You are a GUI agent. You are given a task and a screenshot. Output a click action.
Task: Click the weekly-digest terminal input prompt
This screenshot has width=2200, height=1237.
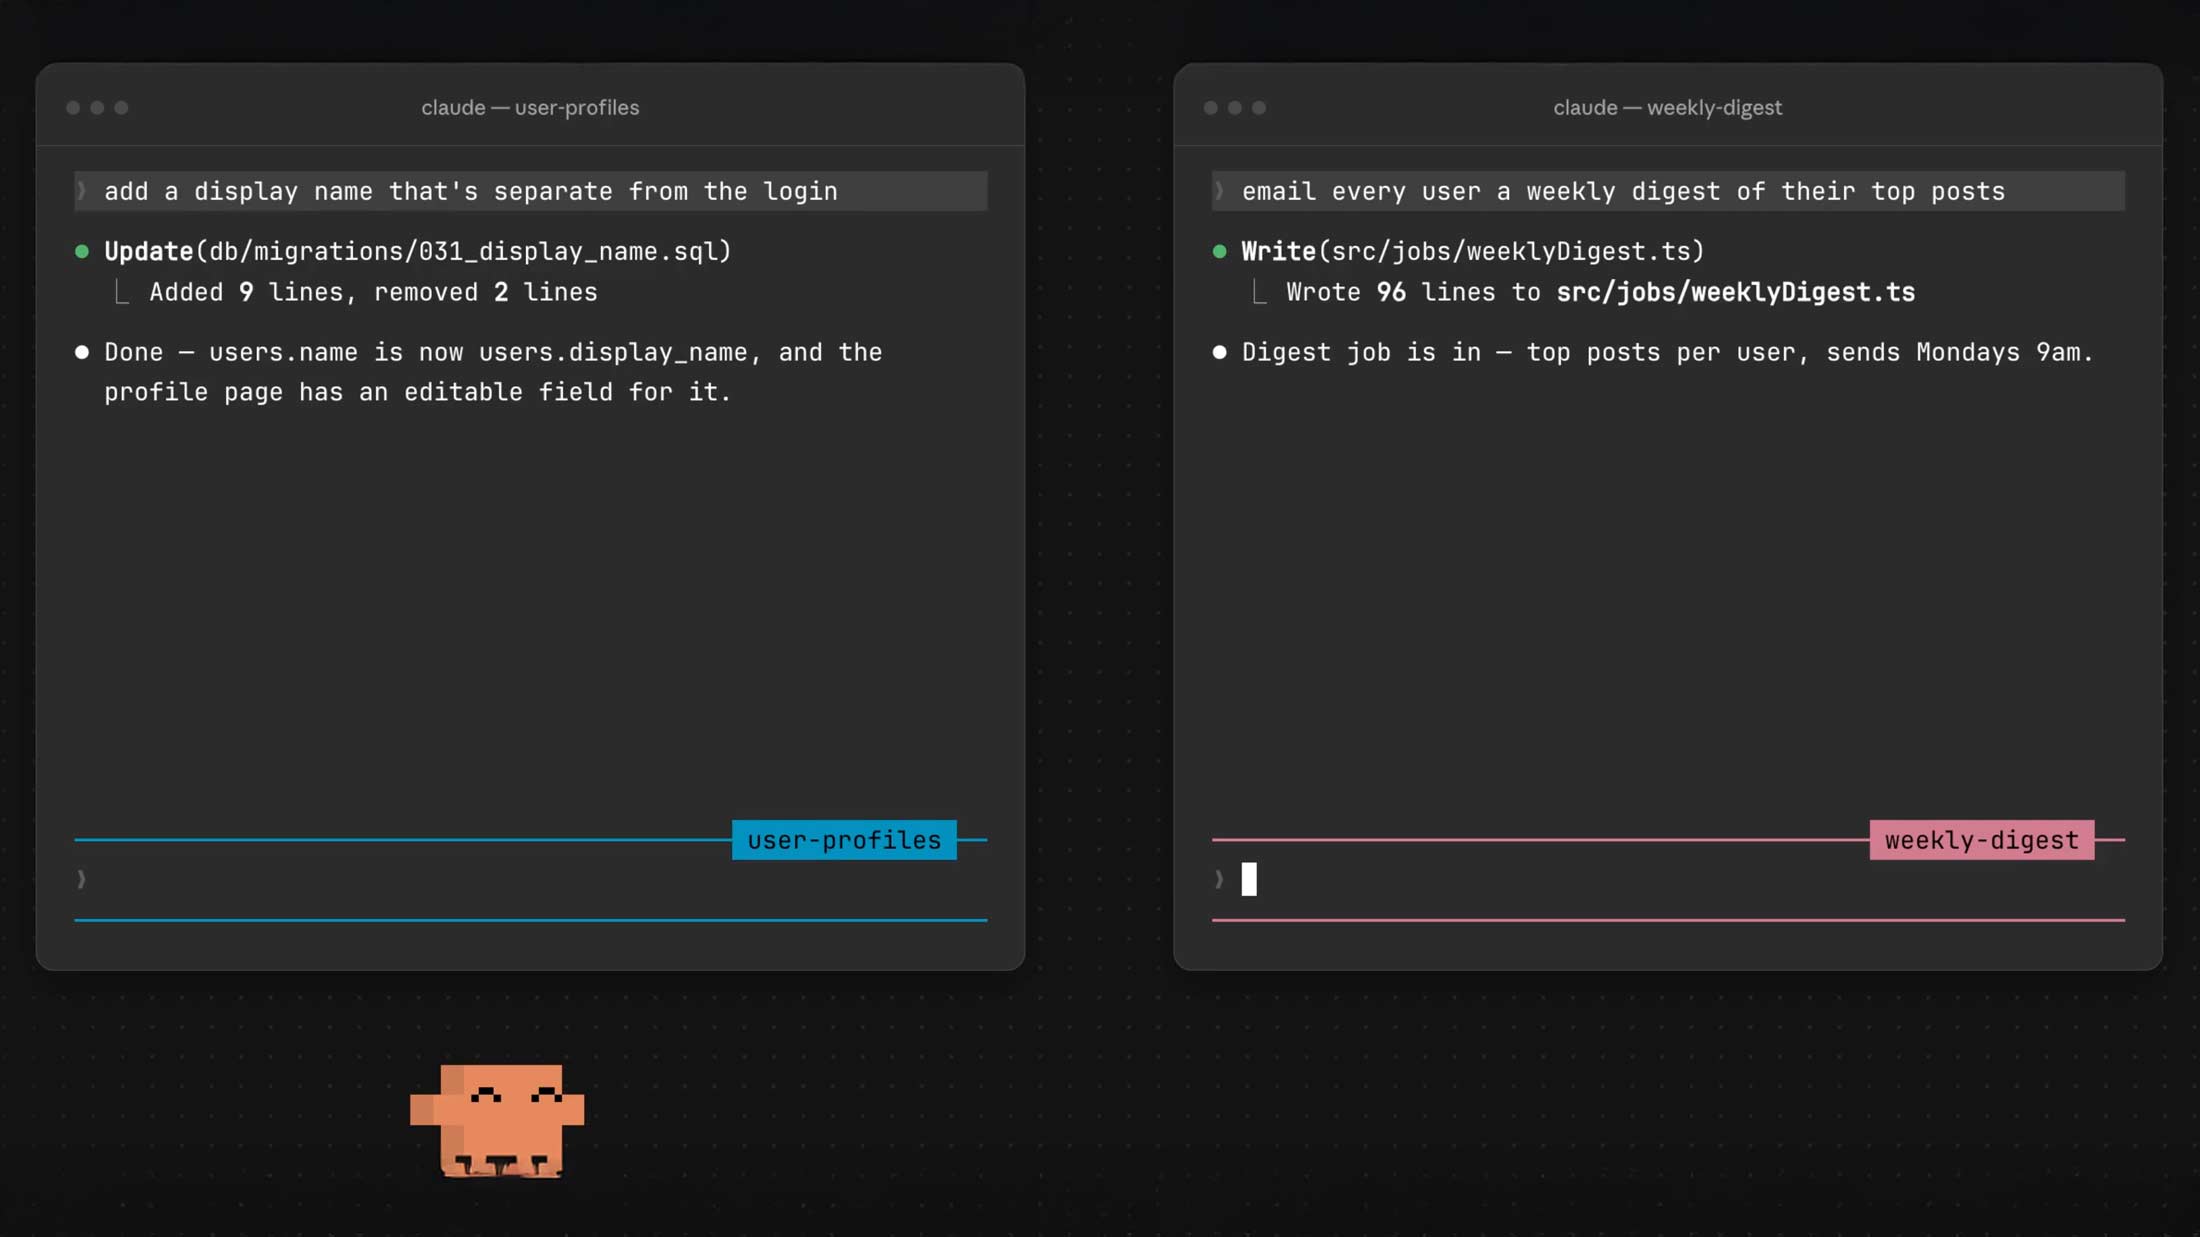click(1668, 880)
